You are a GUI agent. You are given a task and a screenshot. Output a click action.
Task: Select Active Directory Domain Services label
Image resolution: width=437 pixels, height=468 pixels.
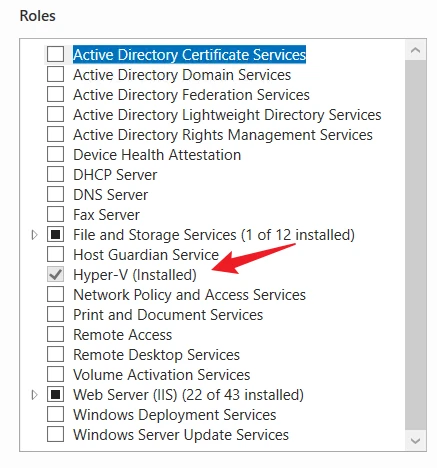(x=182, y=75)
